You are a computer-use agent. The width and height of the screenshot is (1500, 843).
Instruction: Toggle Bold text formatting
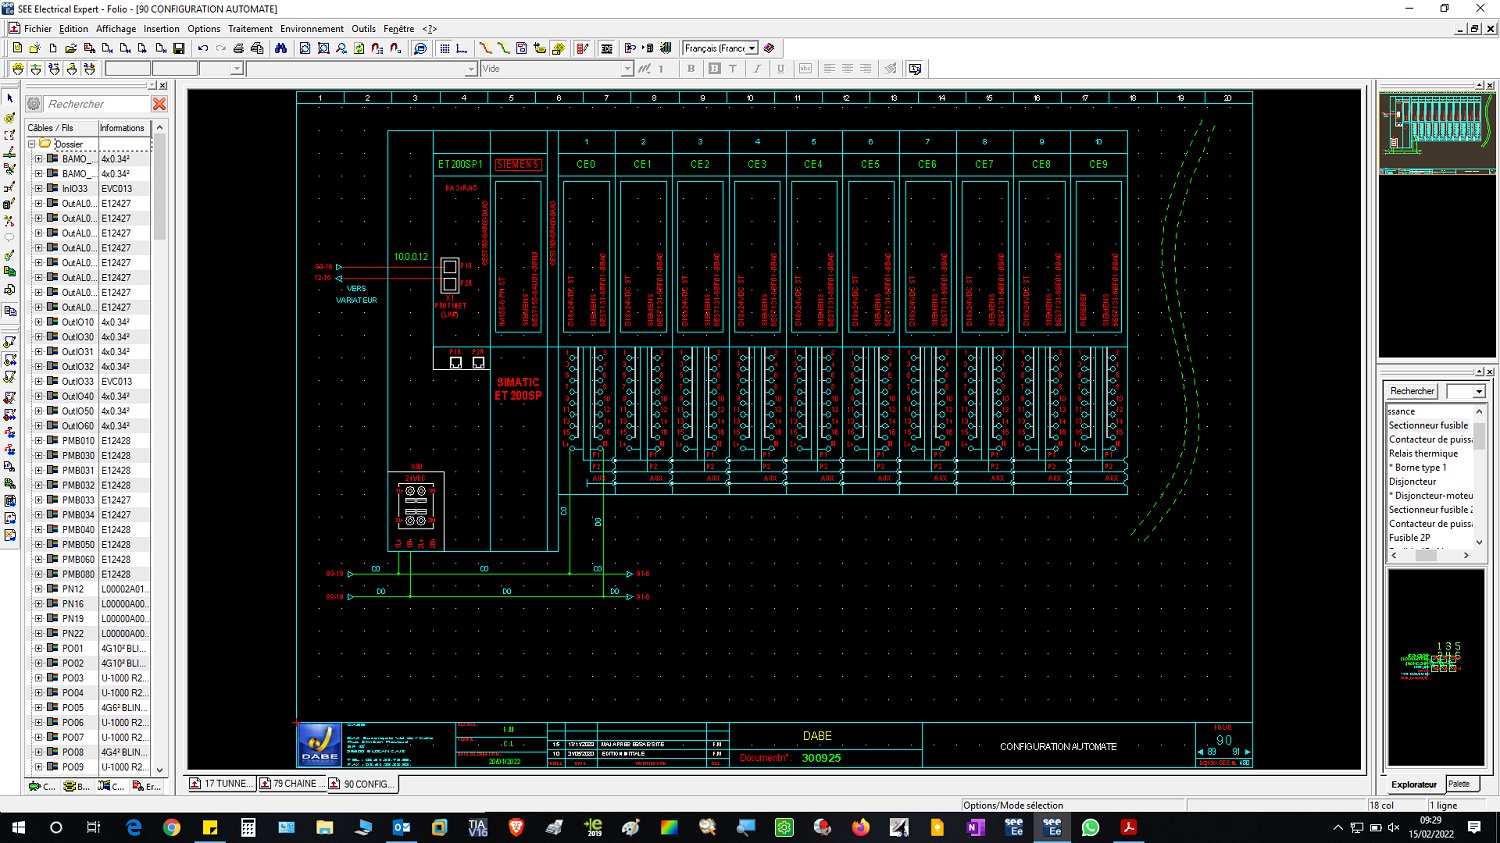[x=691, y=69]
